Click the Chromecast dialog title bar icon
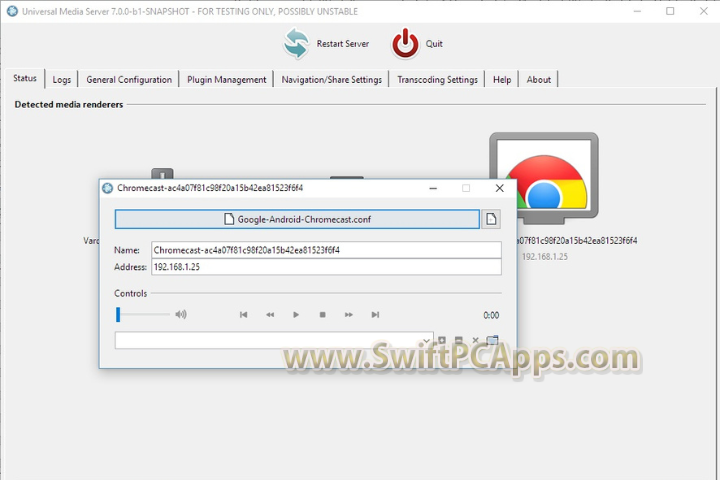Viewport: 720px width, 480px height. (107, 188)
